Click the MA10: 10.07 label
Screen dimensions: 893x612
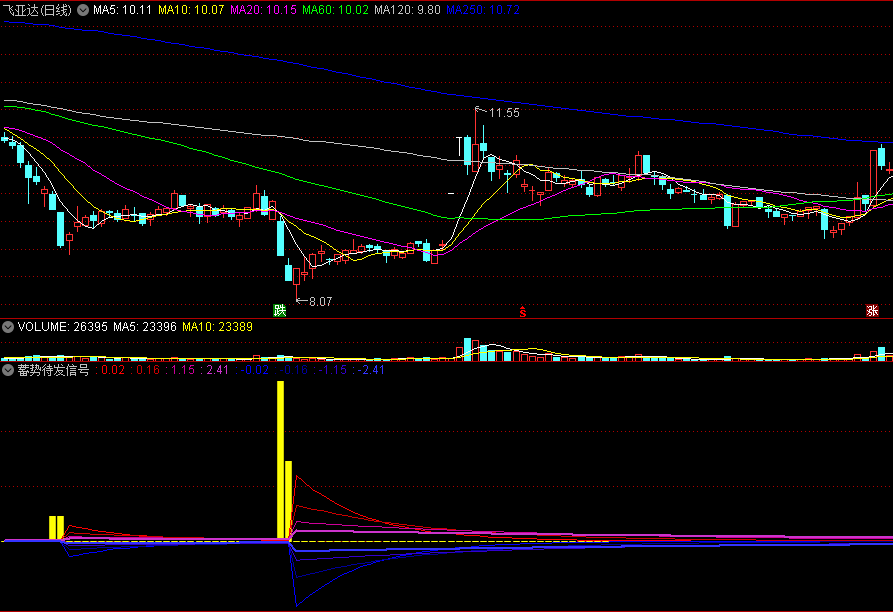(x=191, y=10)
